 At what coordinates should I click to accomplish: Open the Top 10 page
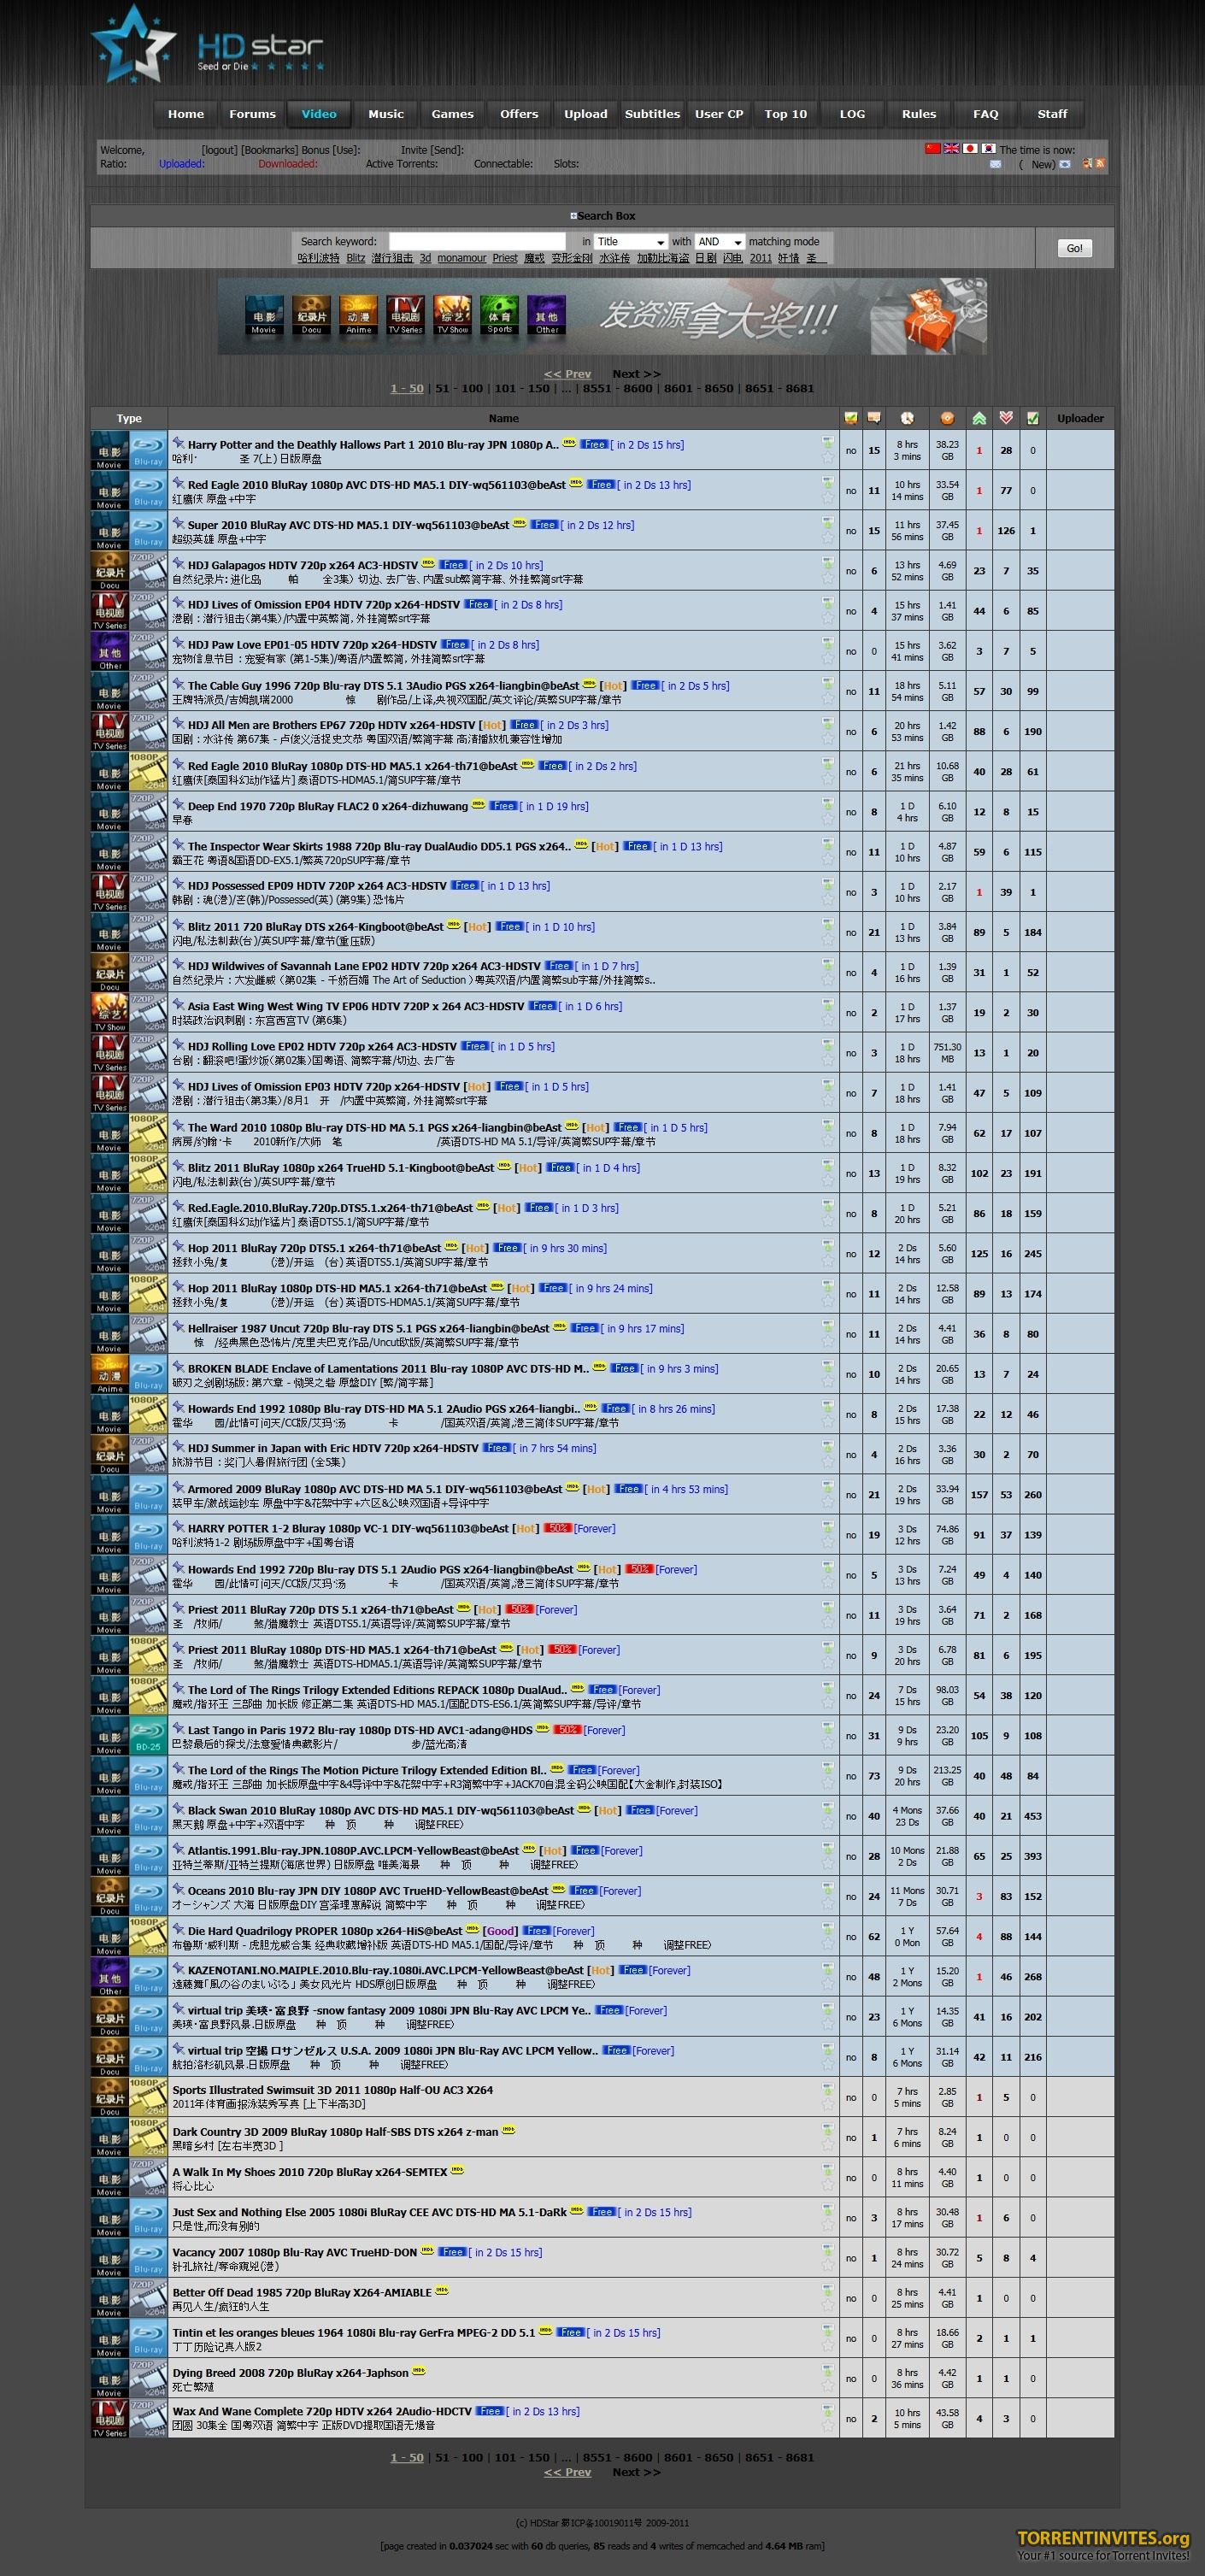[786, 114]
